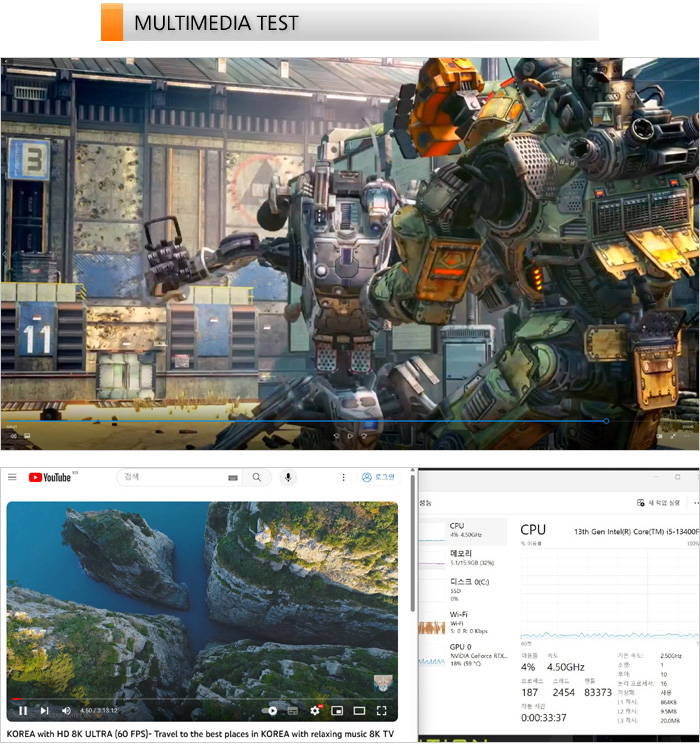This screenshot has height=748, width=700.
Task: Select Memory in the performance list
Action: (x=461, y=556)
